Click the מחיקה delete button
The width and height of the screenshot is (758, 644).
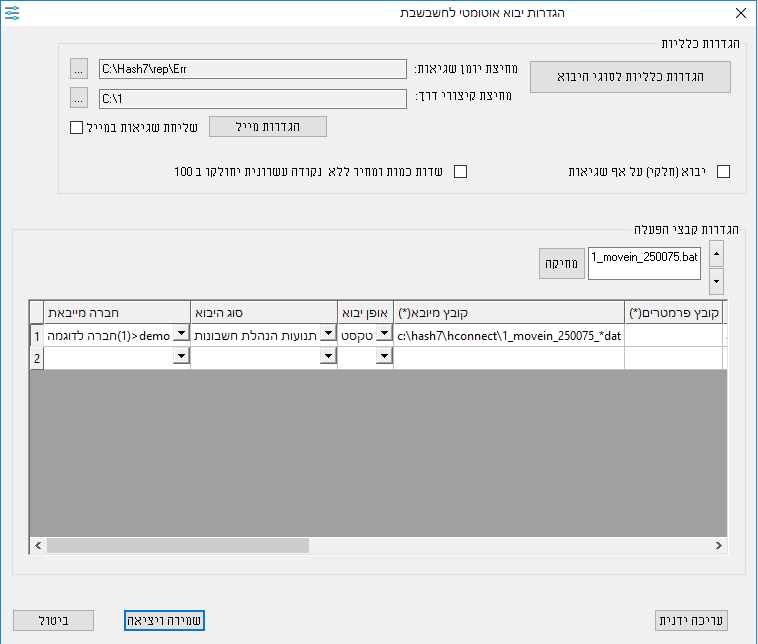562,263
